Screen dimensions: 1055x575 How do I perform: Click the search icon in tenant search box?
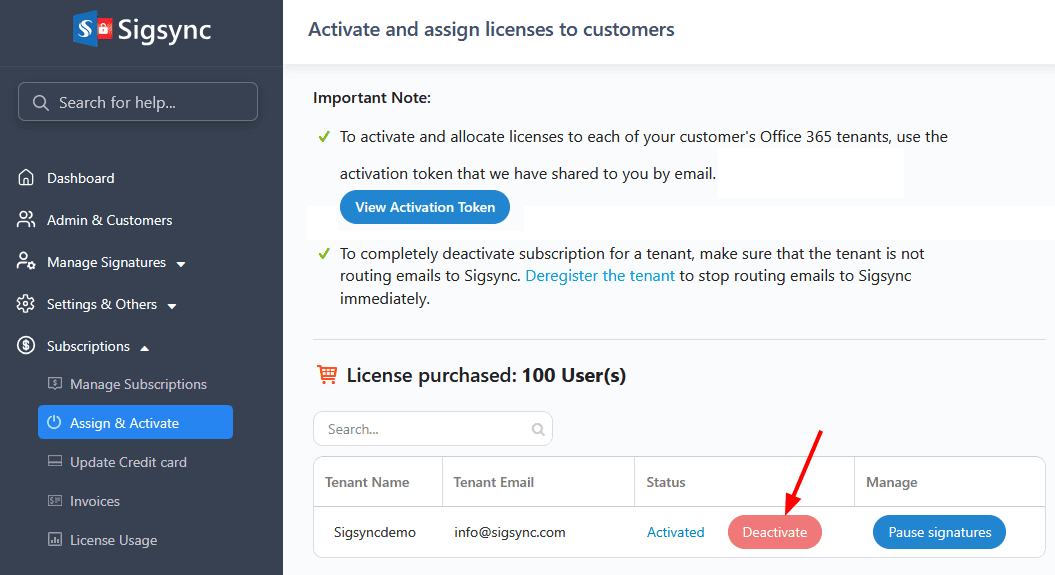(x=538, y=429)
